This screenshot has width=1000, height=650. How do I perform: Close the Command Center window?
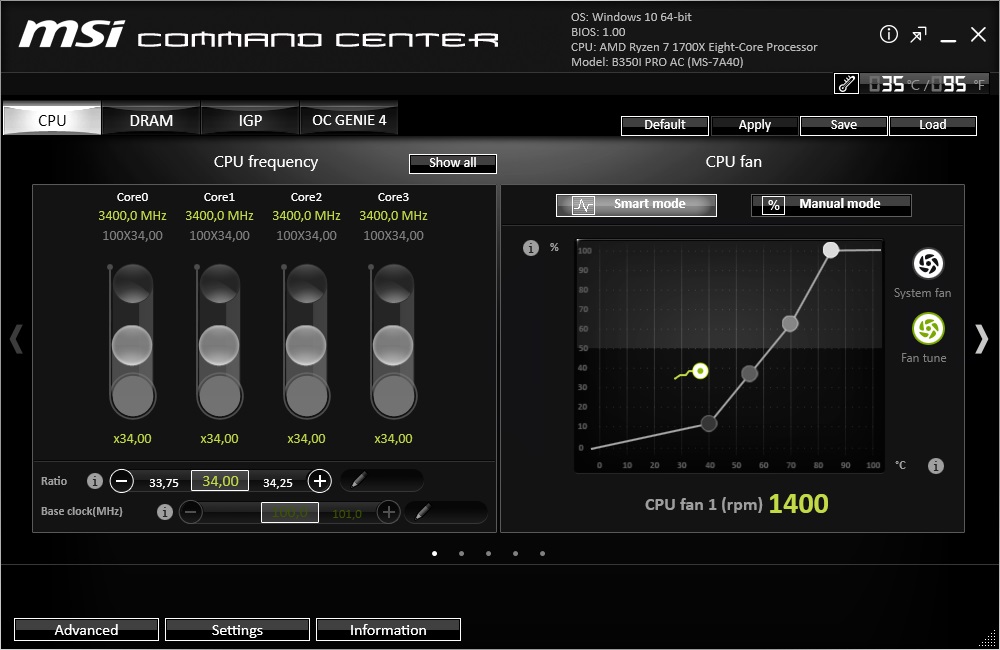tap(978, 34)
